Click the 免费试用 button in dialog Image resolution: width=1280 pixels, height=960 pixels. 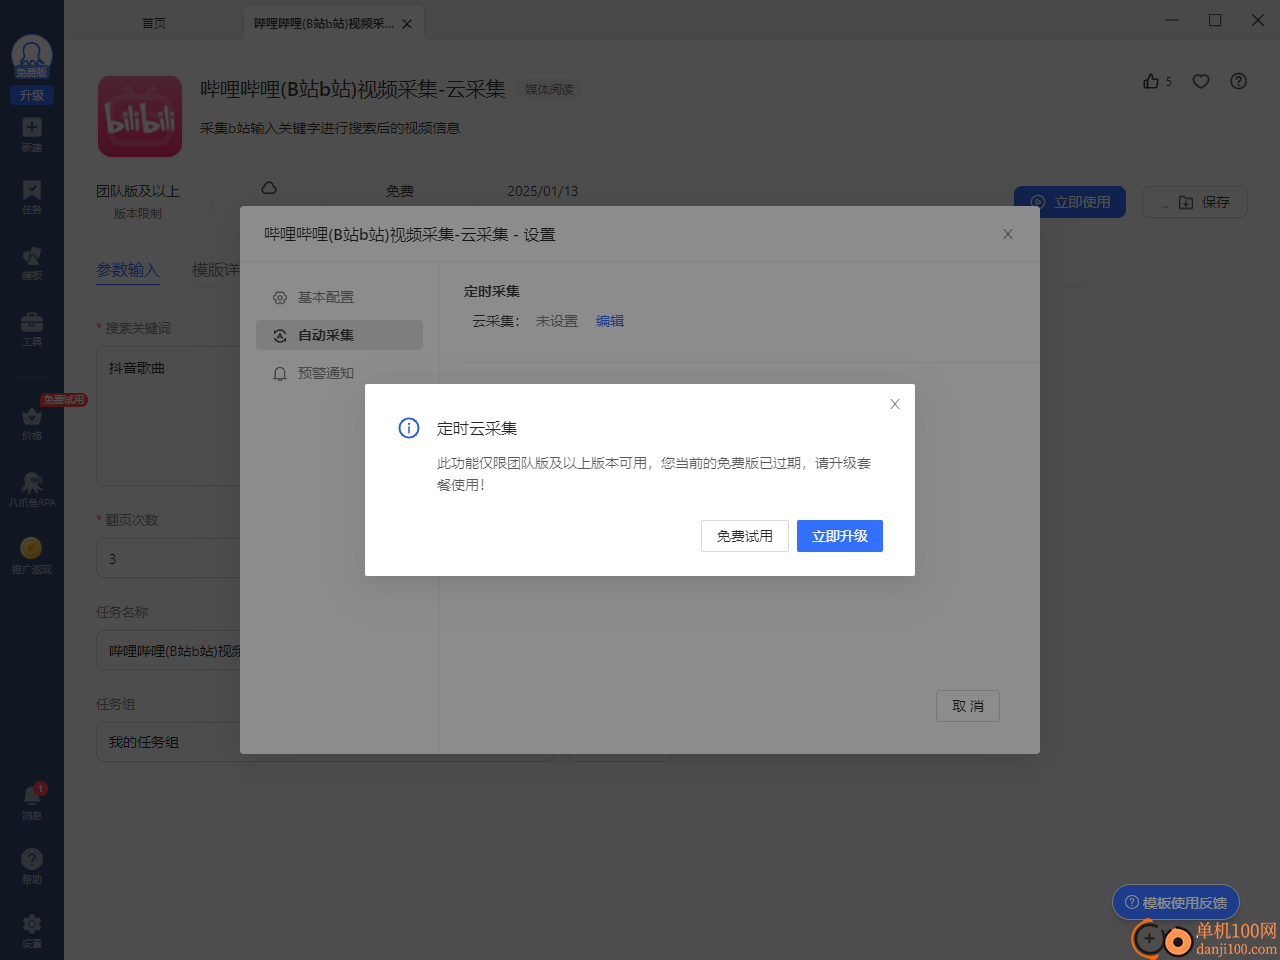point(744,536)
